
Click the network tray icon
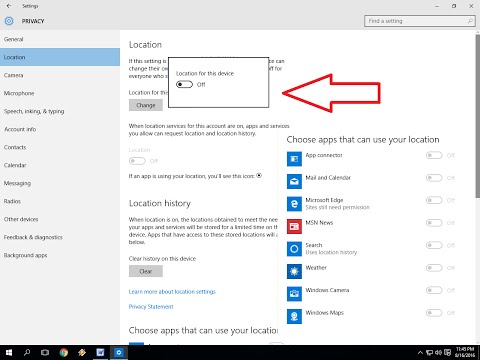coord(430,353)
